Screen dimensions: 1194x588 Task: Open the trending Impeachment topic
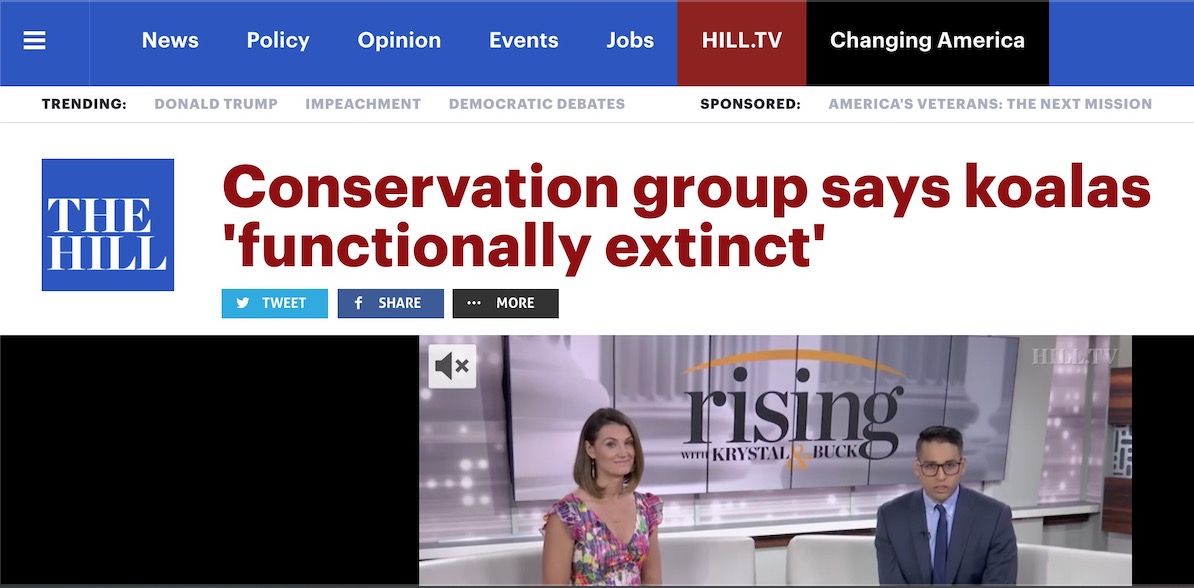(363, 104)
